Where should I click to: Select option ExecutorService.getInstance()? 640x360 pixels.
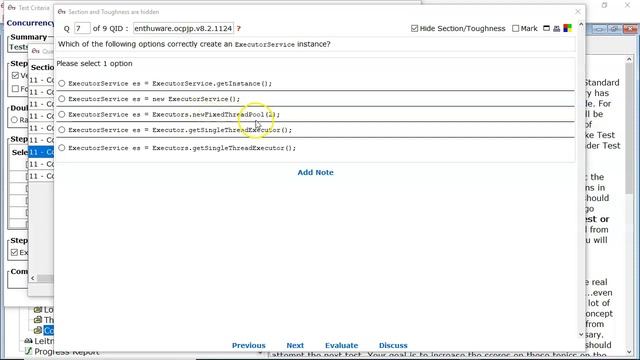62,83
